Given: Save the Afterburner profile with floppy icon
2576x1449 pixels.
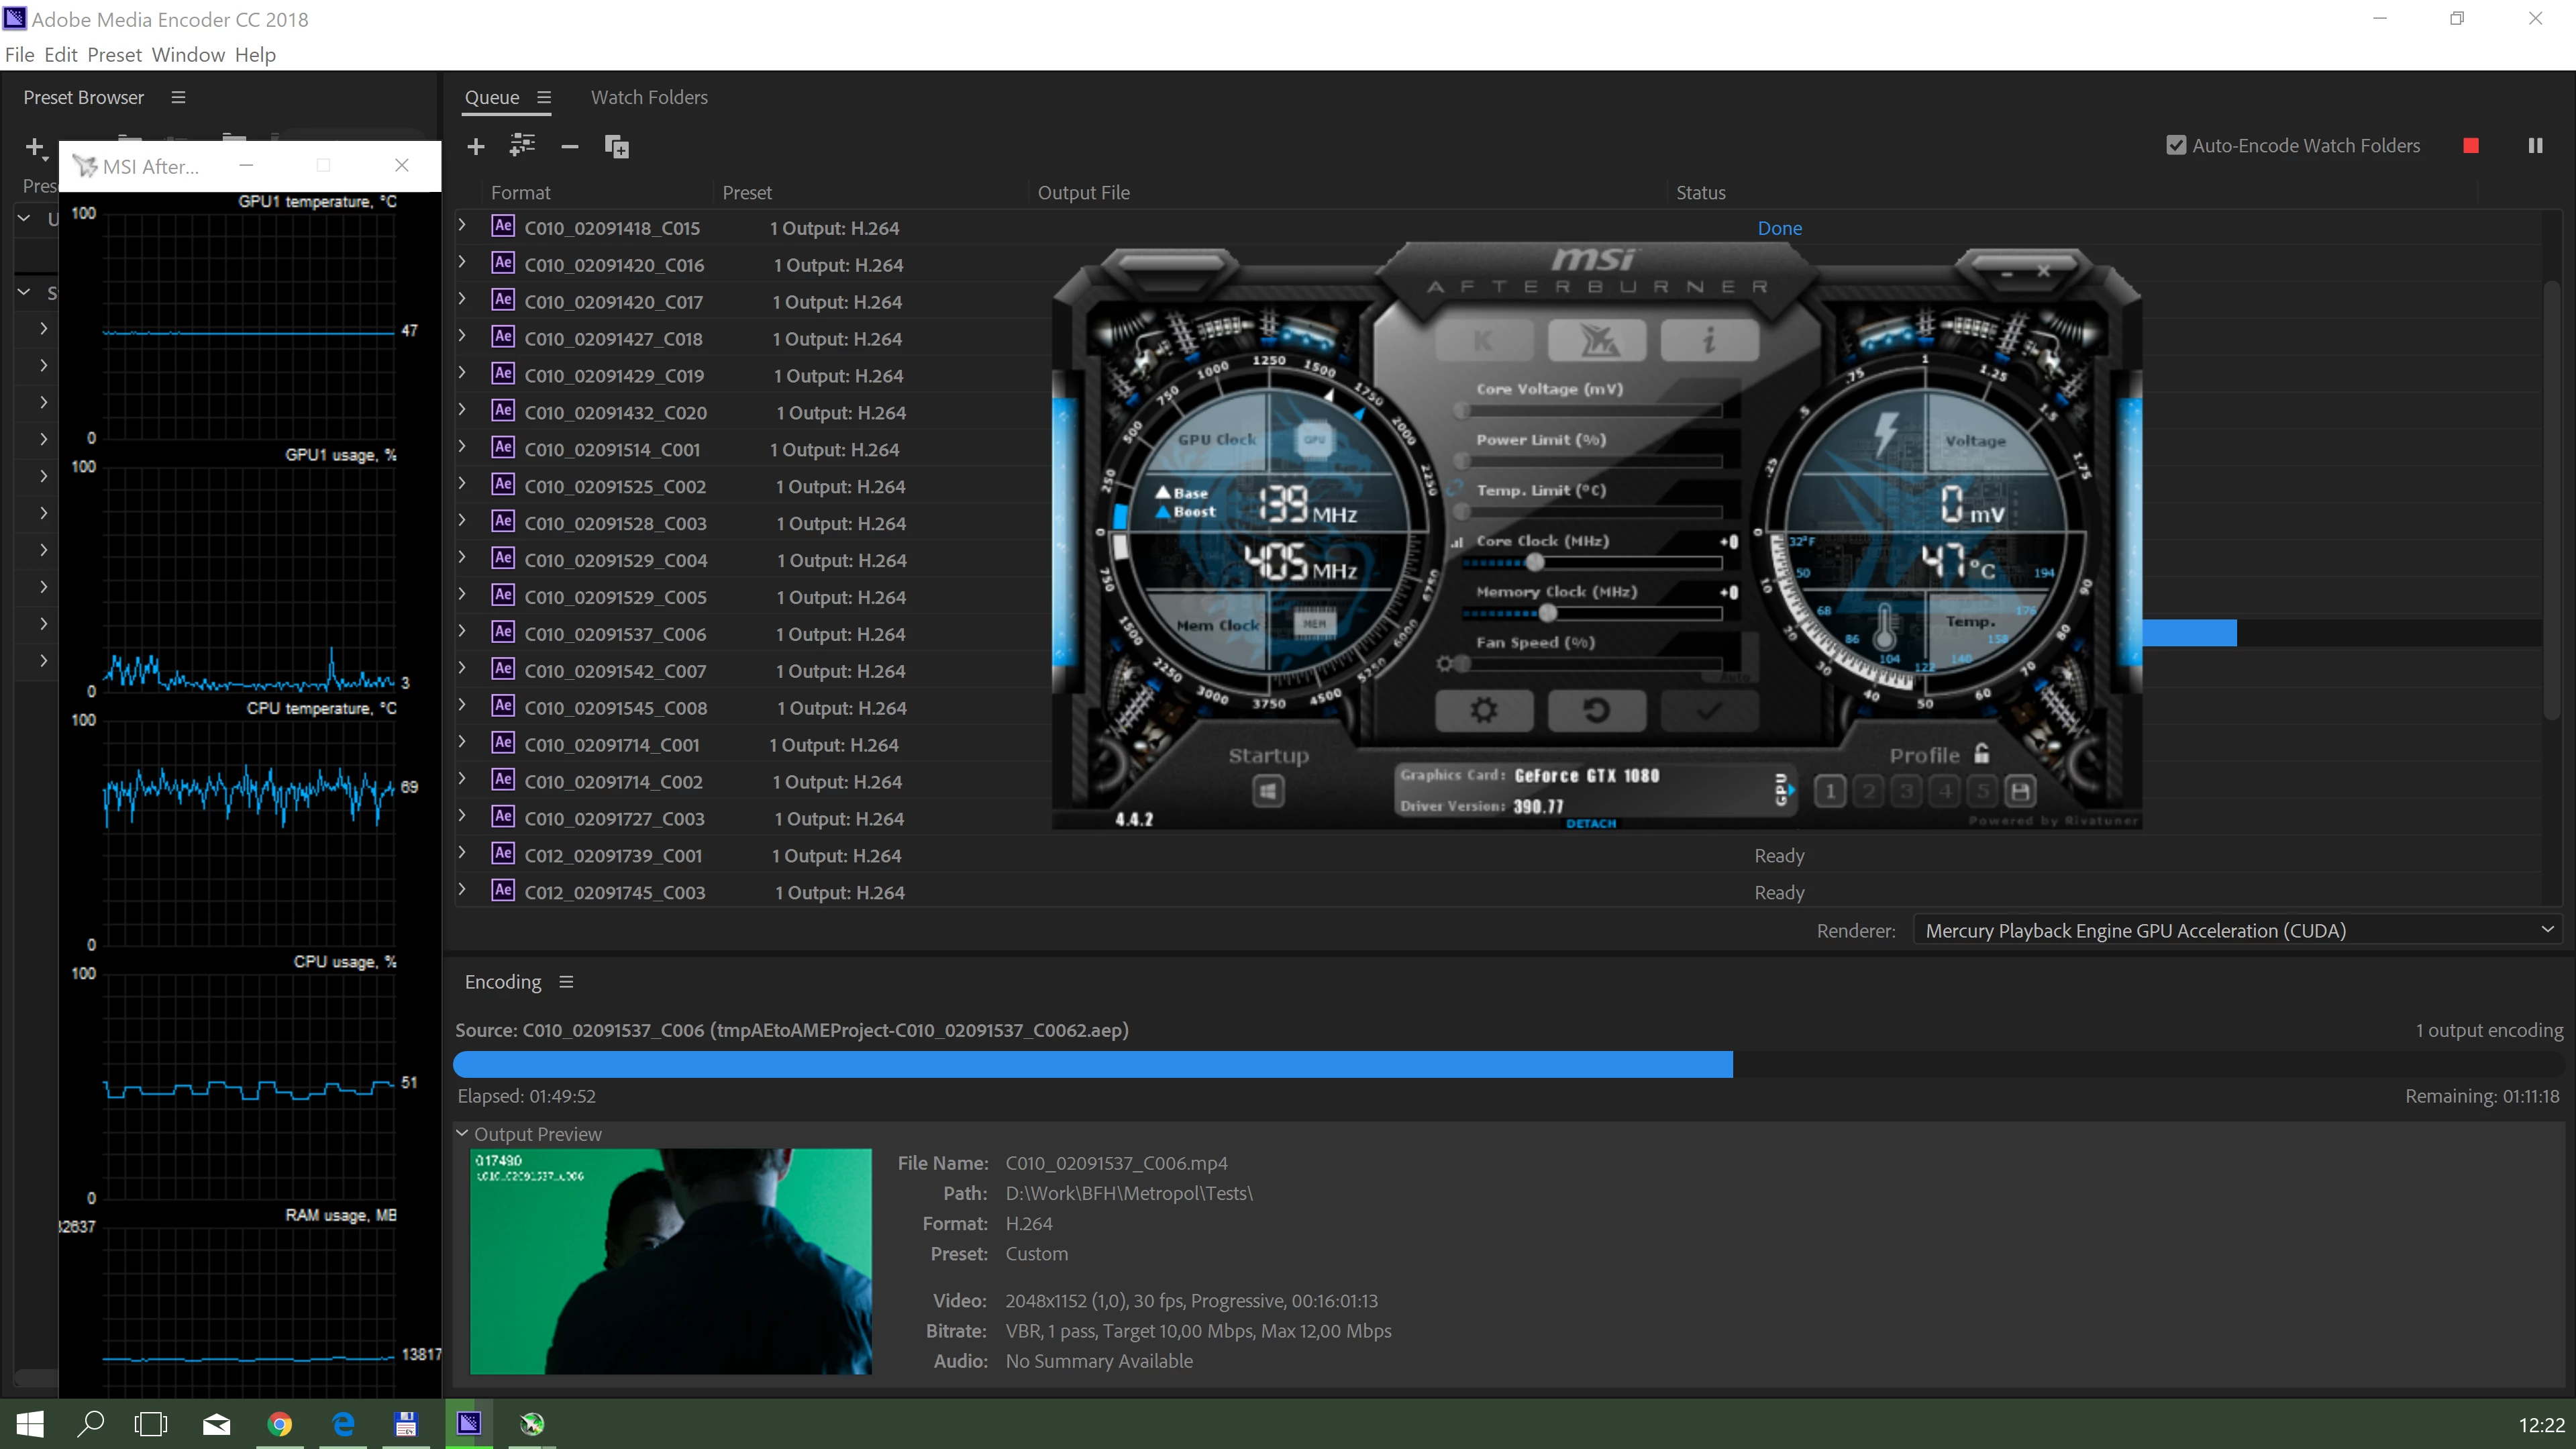Looking at the screenshot, I should pyautogui.click(x=2020, y=792).
